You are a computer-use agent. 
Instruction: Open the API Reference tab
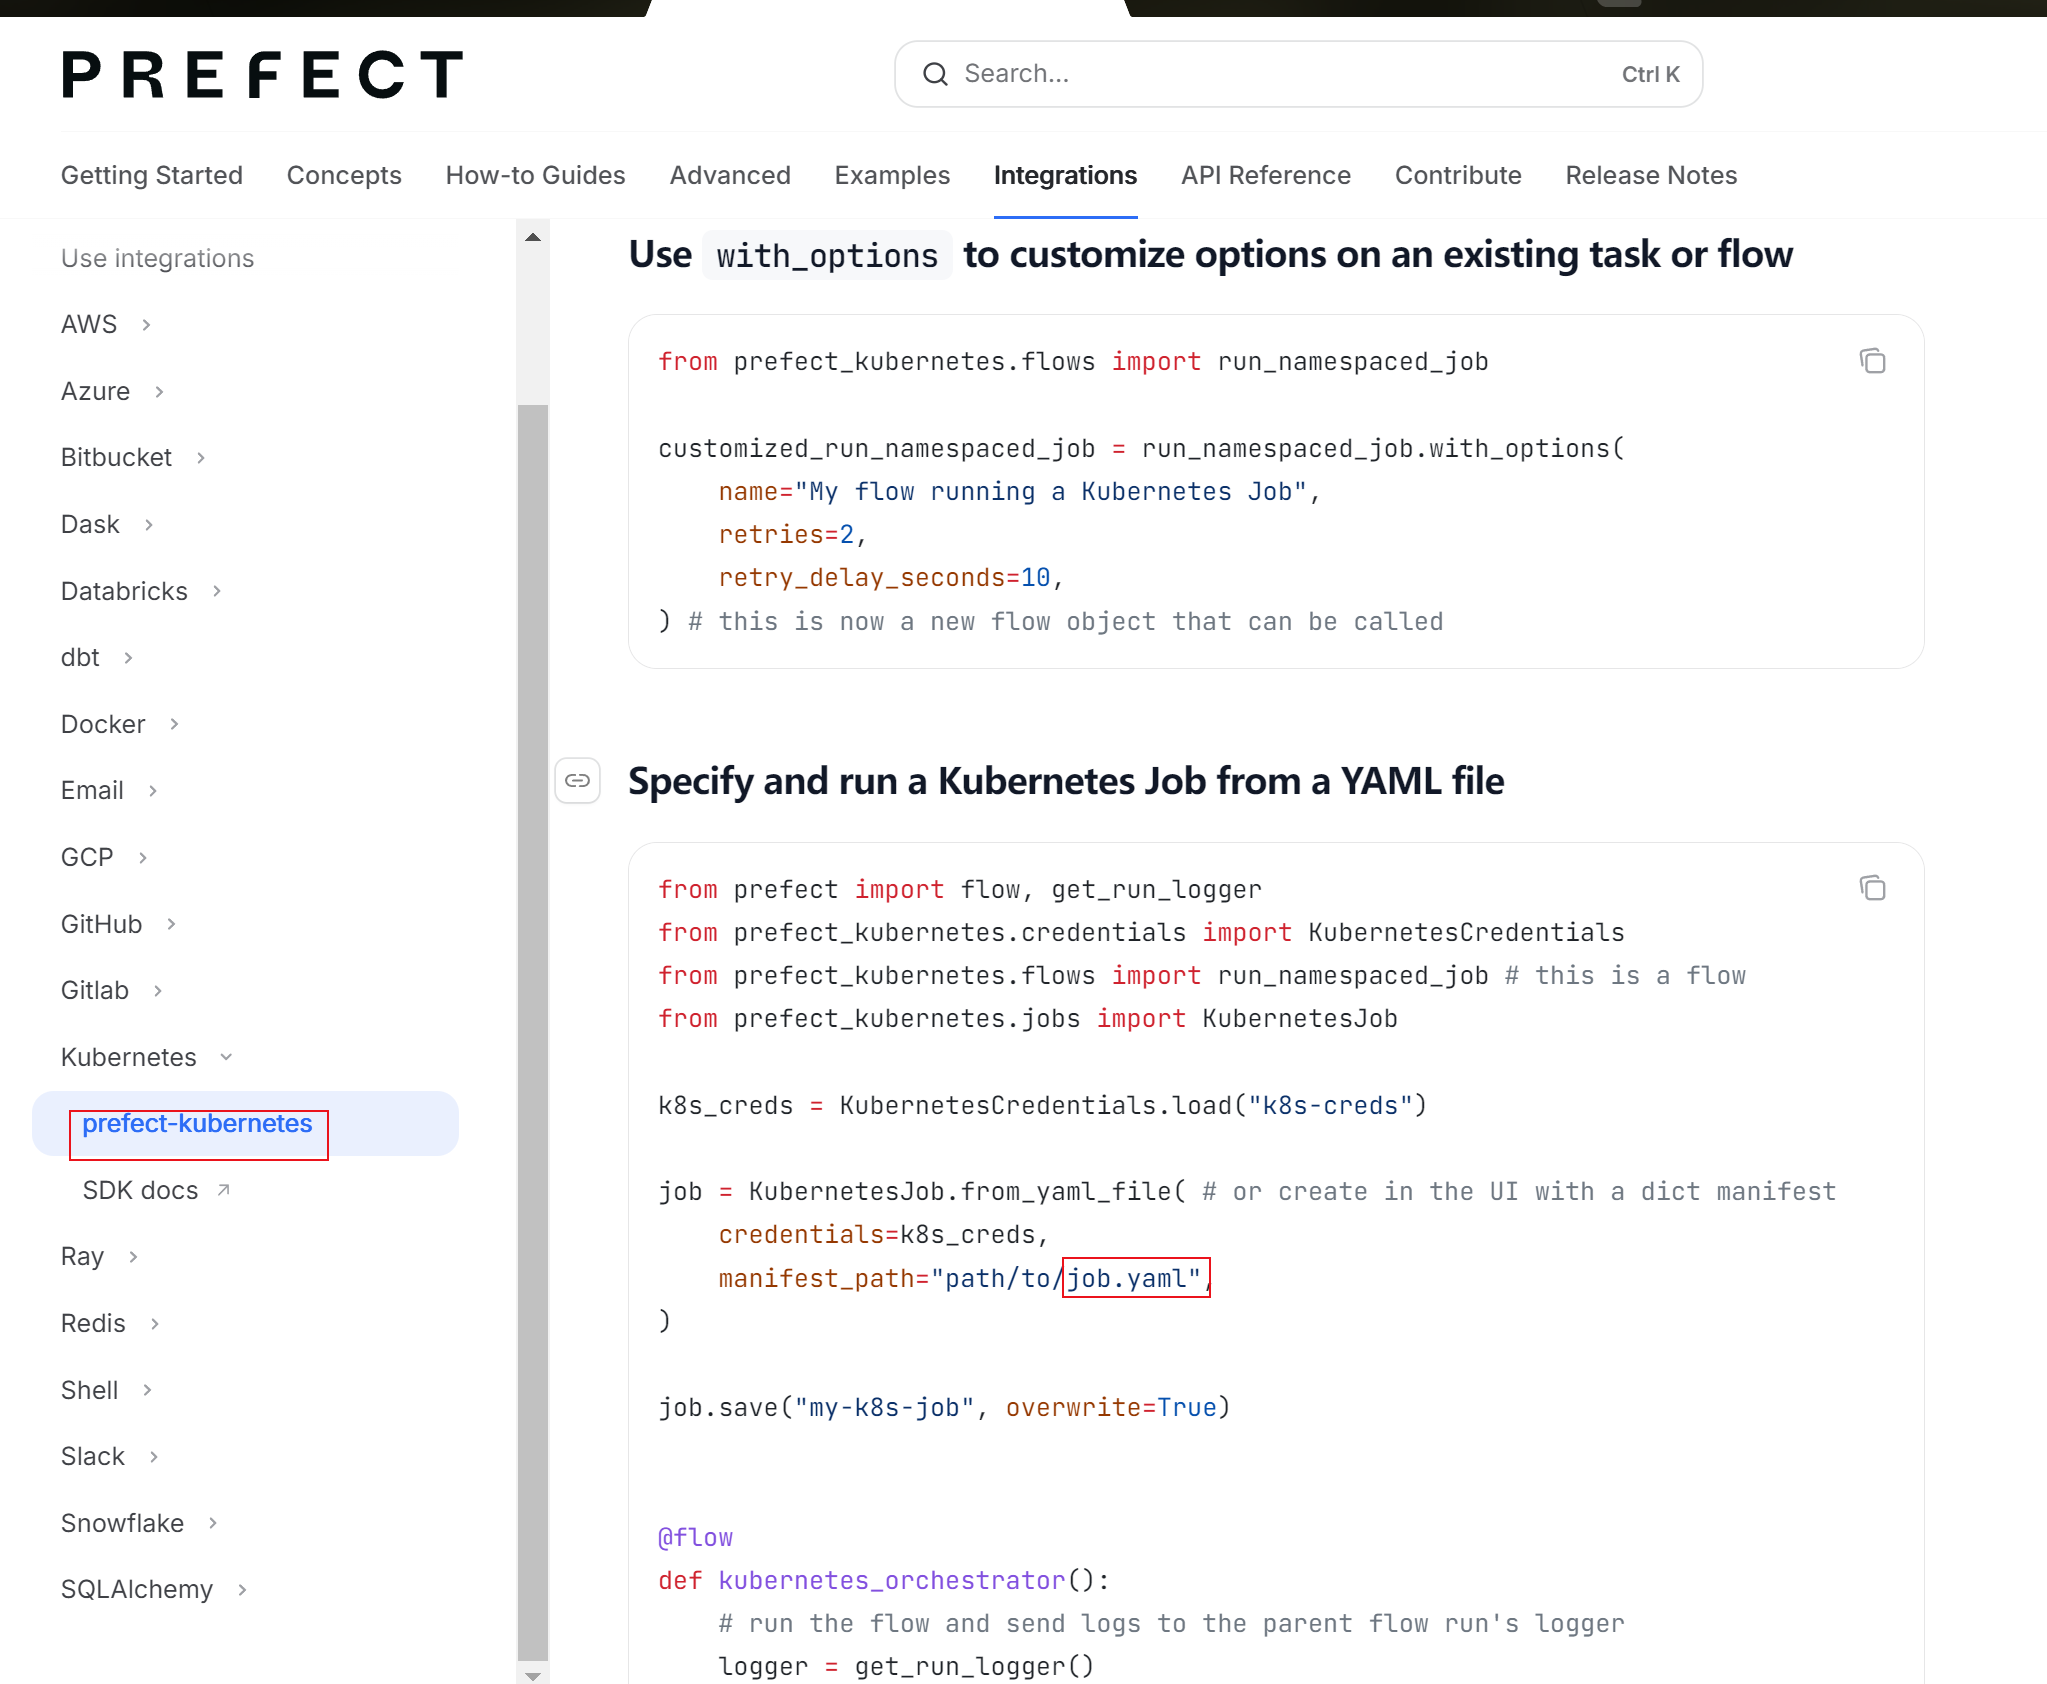1265,175
